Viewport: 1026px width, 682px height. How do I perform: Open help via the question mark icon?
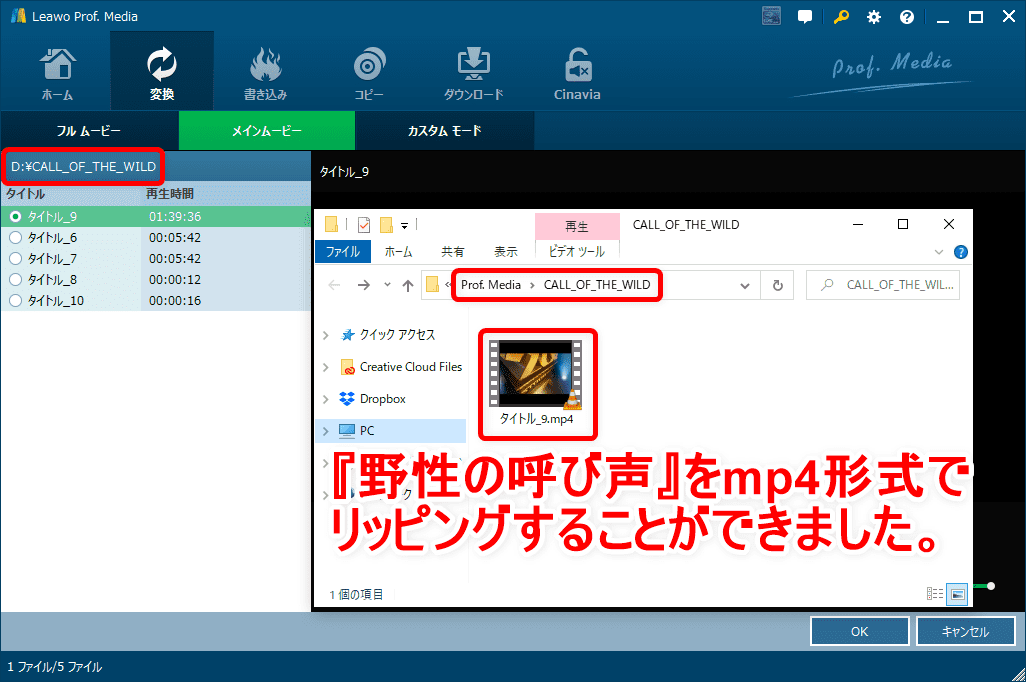point(906,17)
